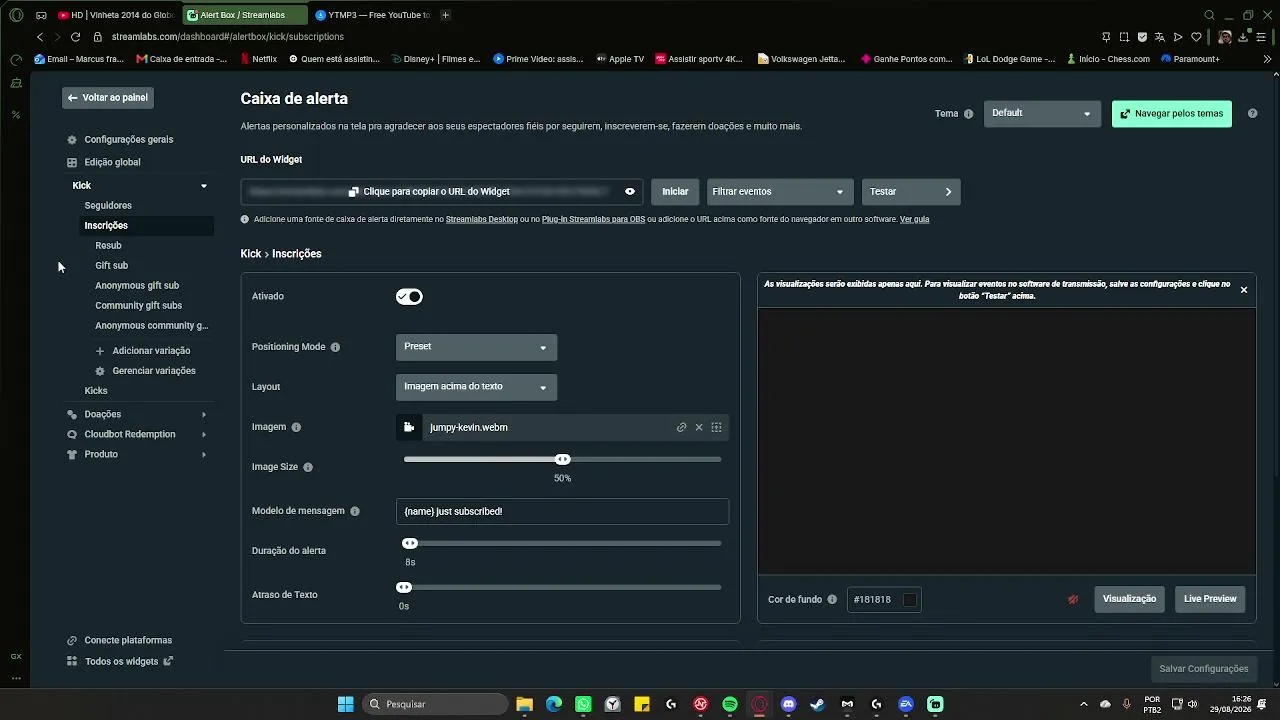Viewport: 1280px width, 720px height.
Task: Open Spotify from the taskbar
Action: (730, 704)
